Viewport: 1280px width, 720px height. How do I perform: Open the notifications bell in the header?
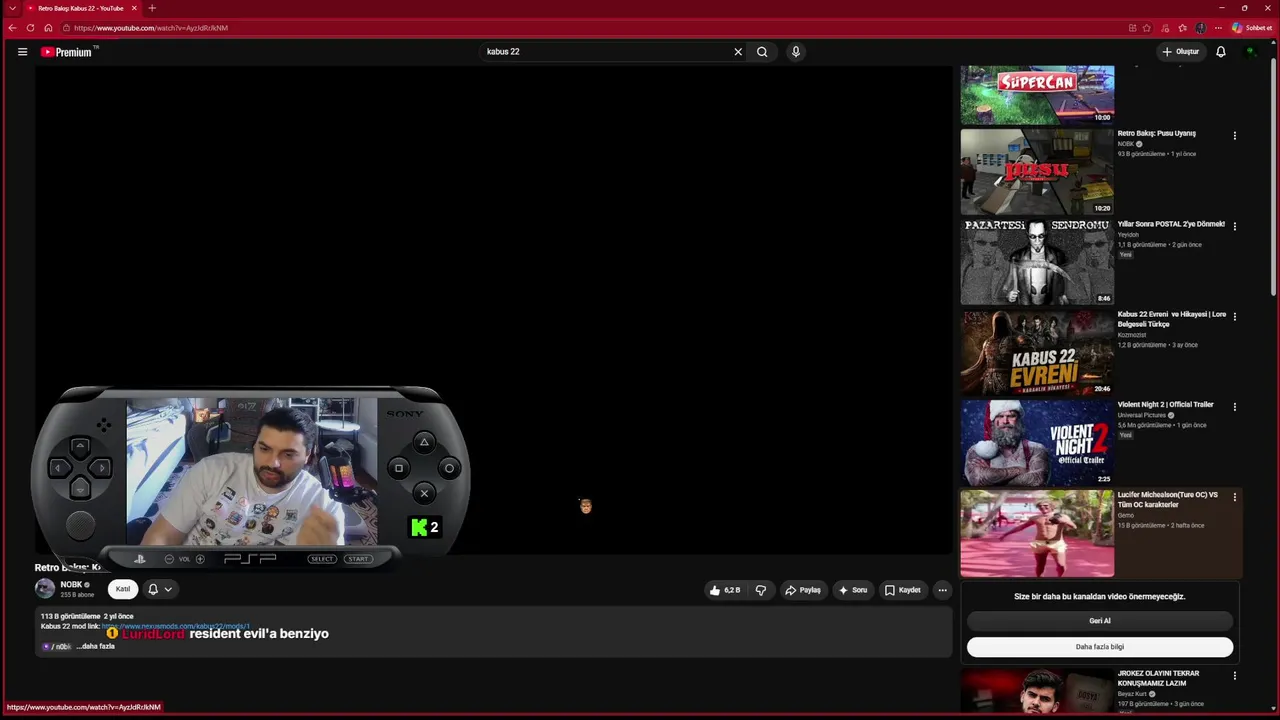click(x=1221, y=52)
